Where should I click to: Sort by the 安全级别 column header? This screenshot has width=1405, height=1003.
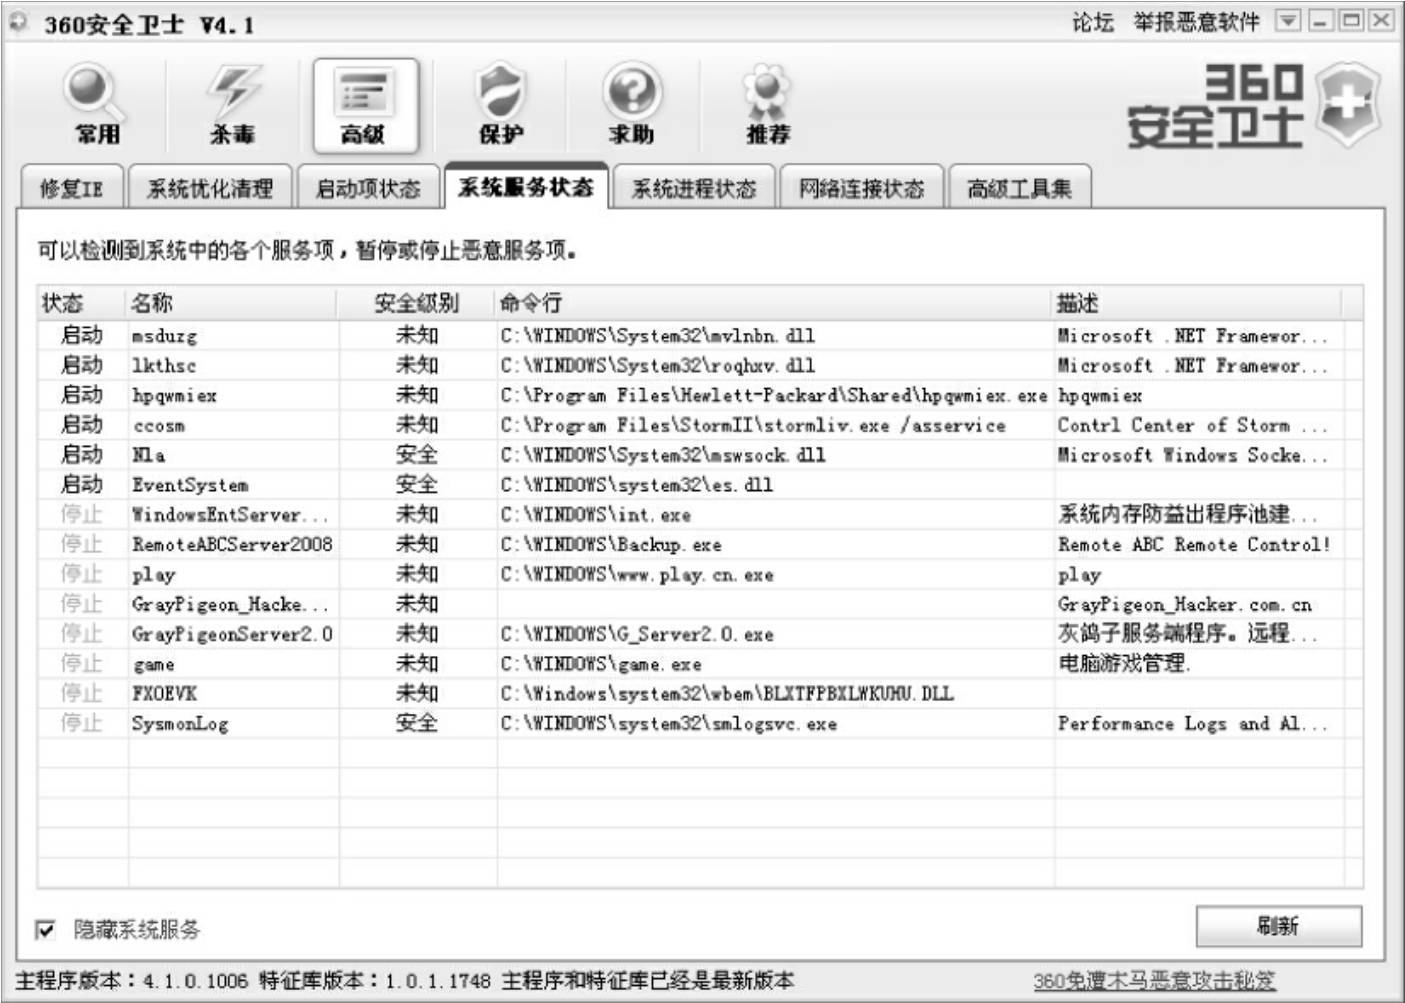click(x=418, y=303)
